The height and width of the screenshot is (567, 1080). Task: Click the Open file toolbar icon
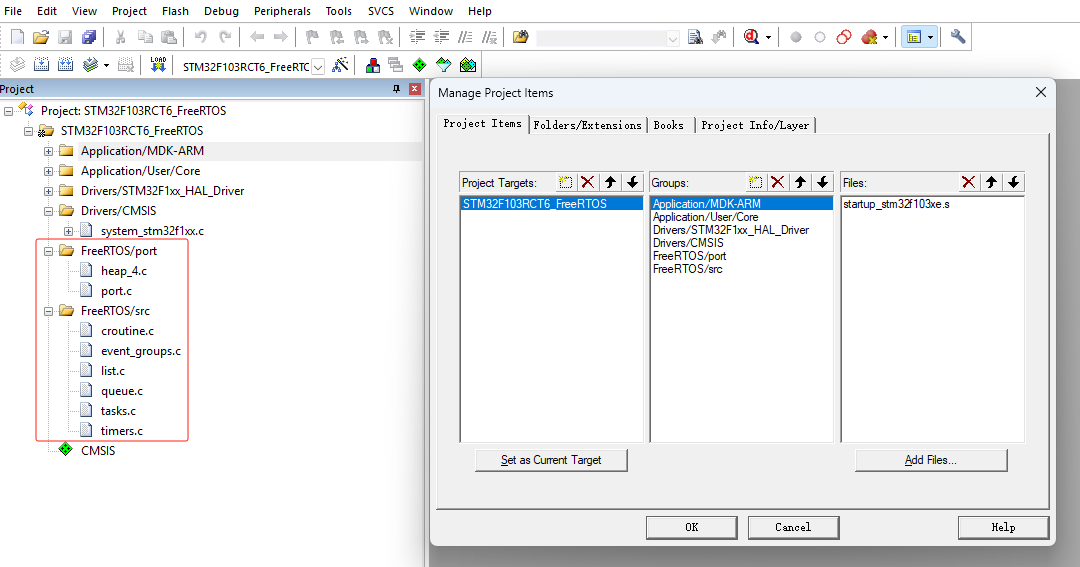(41, 37)
